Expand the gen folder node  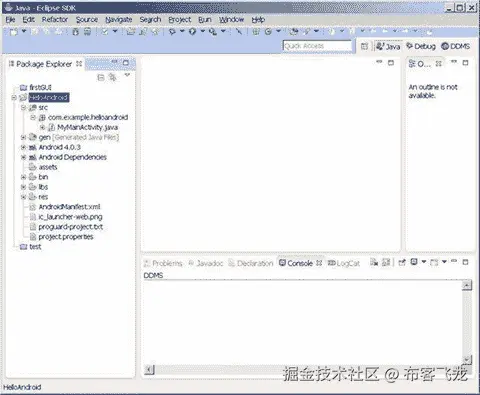[23, 137]
